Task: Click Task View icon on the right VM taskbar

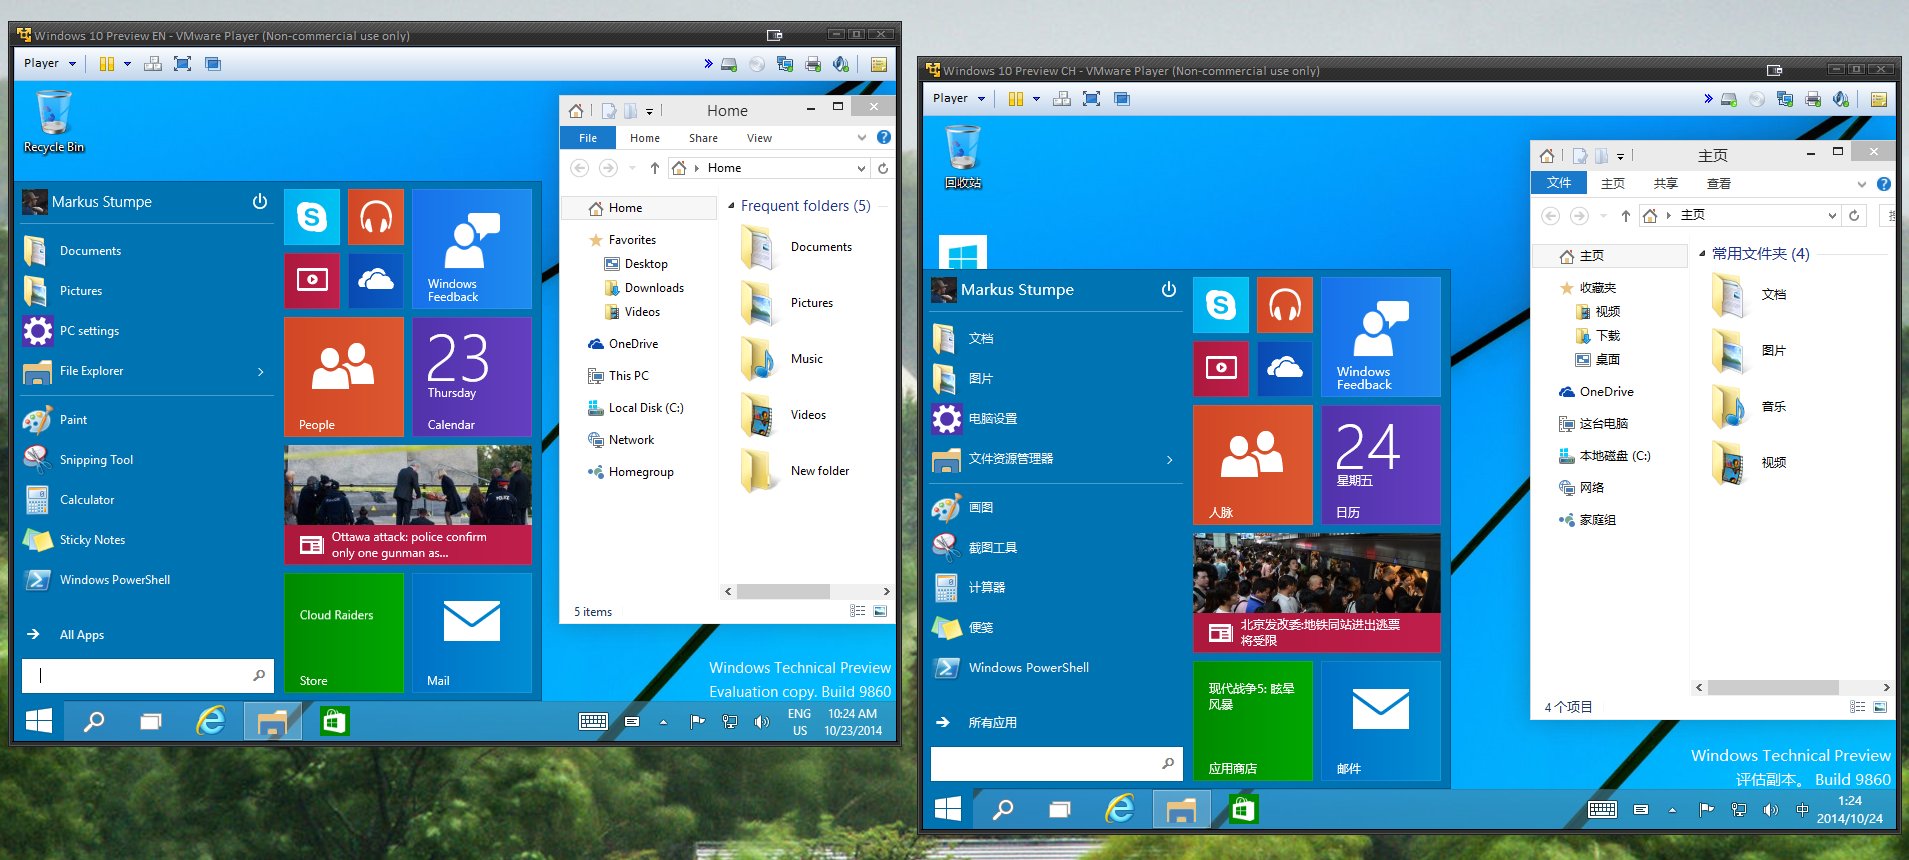Action: [1060, 809]
